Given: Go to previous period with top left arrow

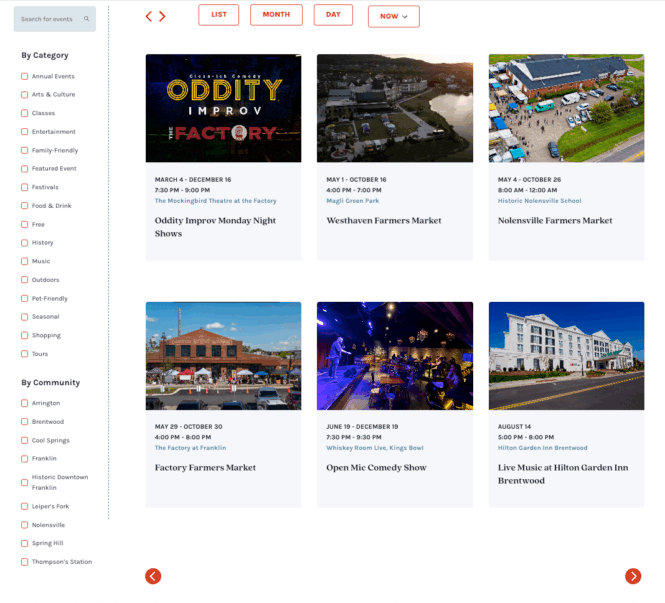Looking at the screenshot, I should pos(148,17).
